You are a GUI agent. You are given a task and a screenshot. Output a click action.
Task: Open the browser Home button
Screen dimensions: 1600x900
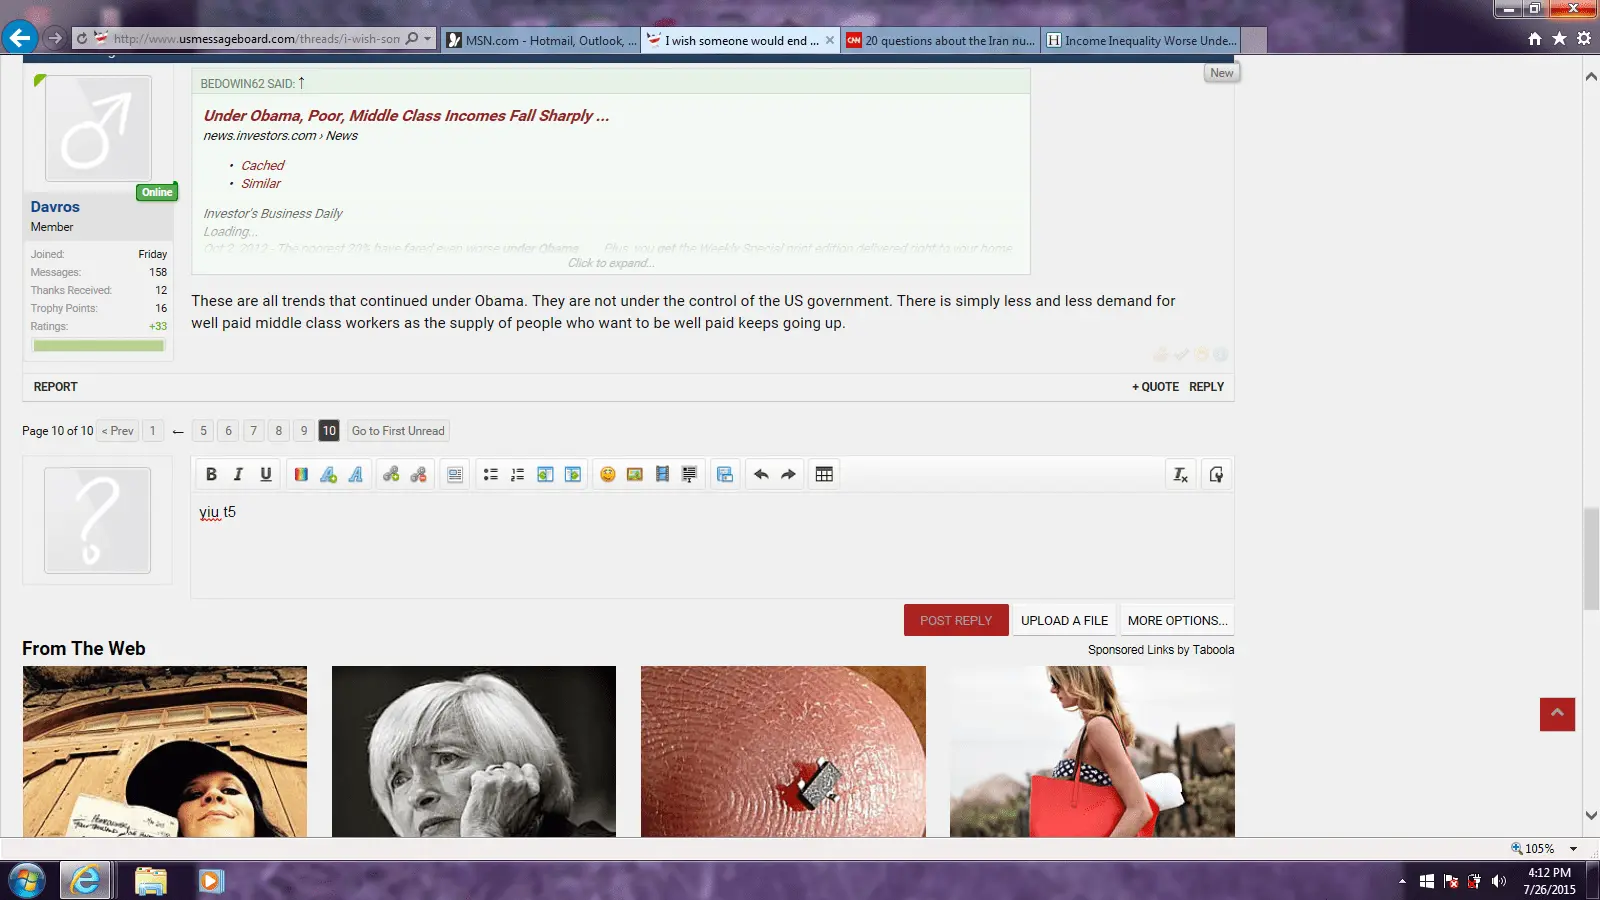(x=1535, y=39)
